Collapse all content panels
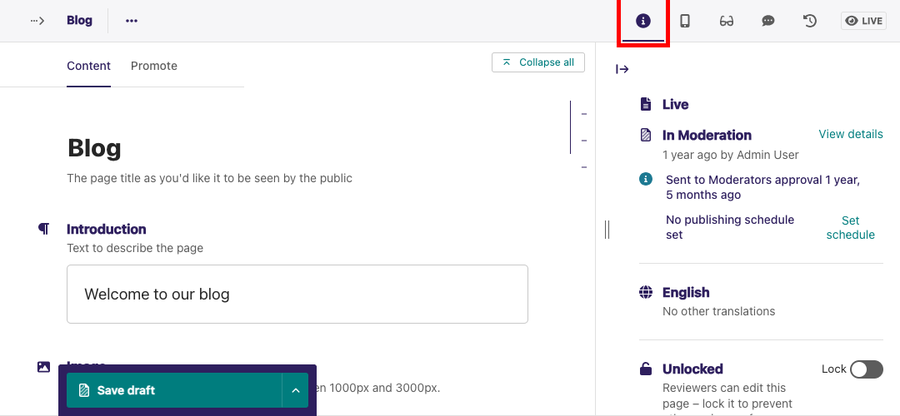This screenshot has width=900, height=416. (x=538, y=62)
